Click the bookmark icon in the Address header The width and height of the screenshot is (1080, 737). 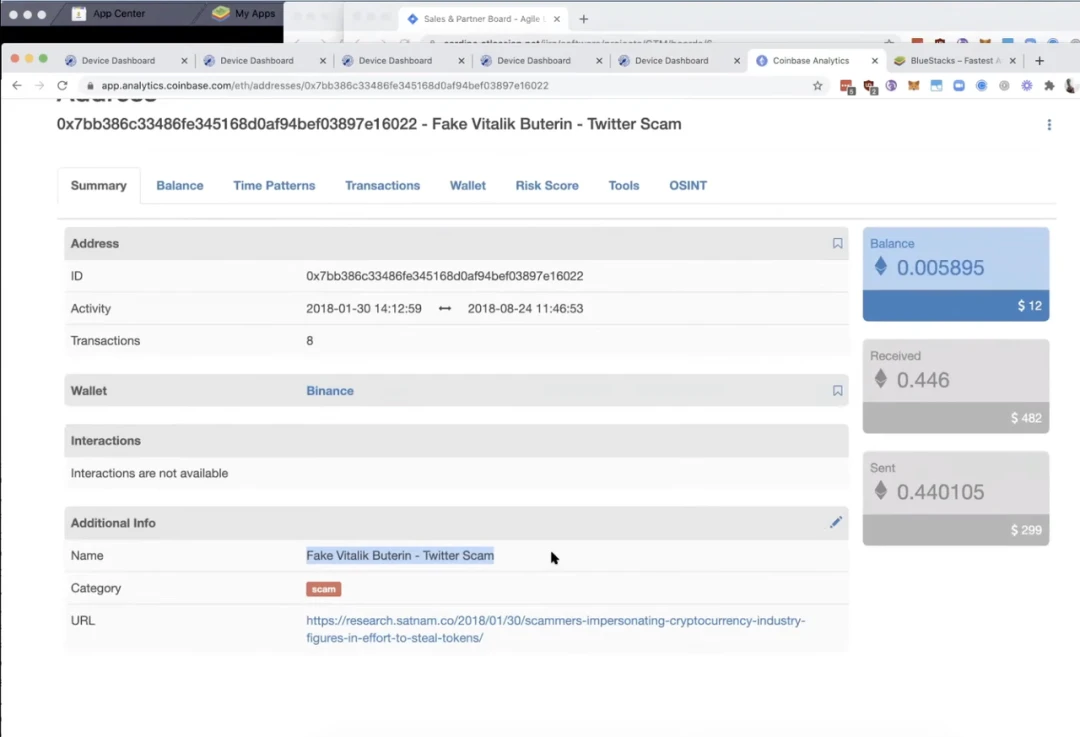point(838,243)
